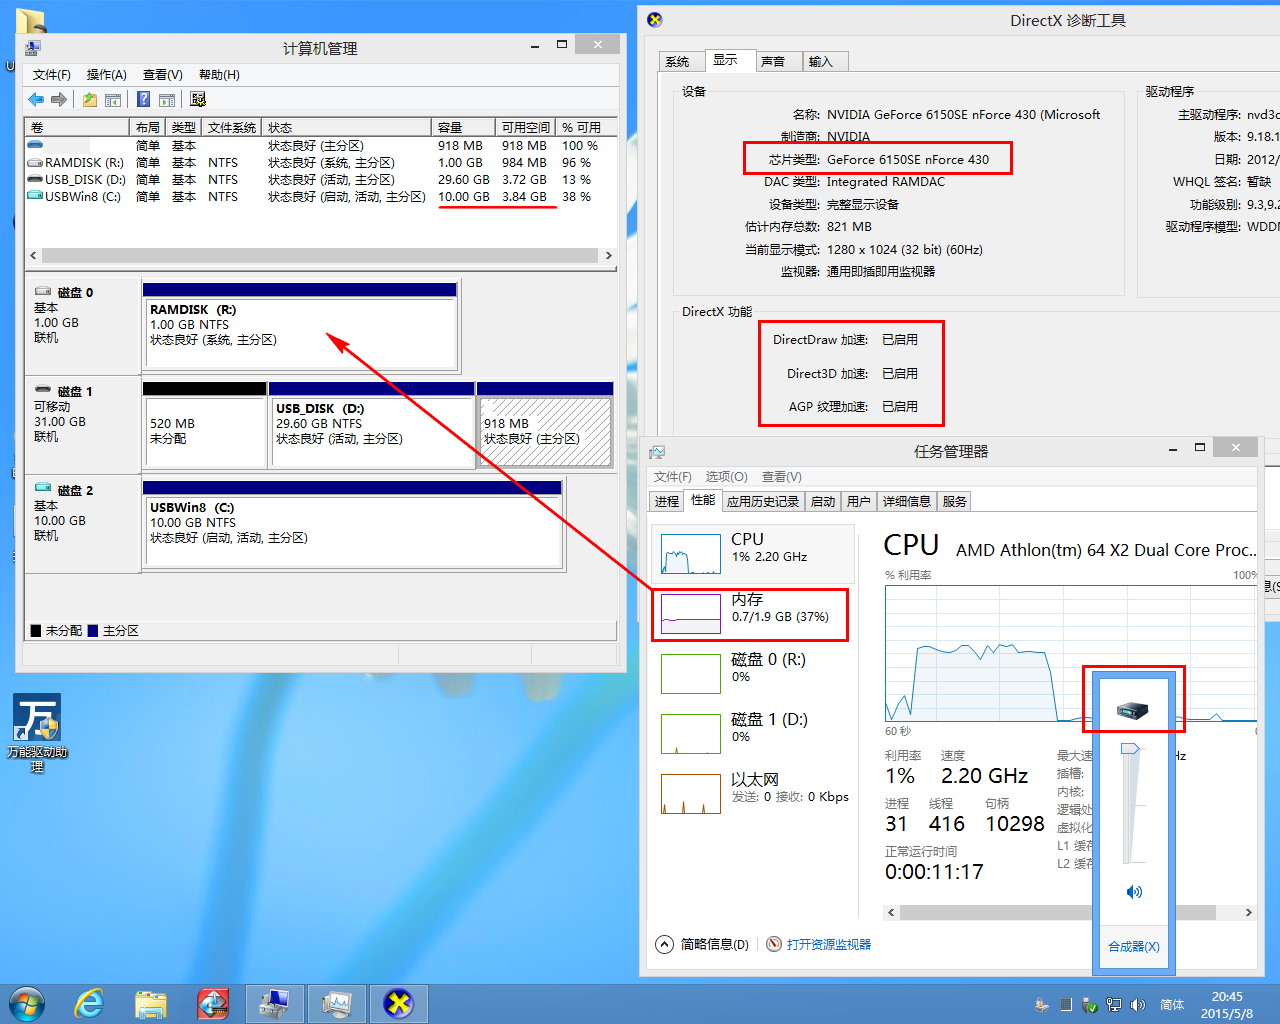Open Internet Explorer from the taskbar

tap(89, 1004)
